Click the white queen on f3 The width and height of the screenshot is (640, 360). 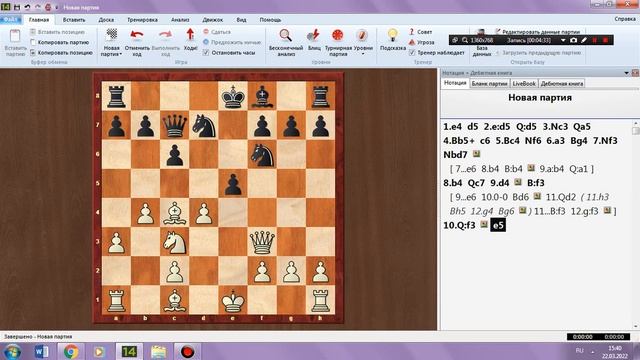(x=262, y=242)
